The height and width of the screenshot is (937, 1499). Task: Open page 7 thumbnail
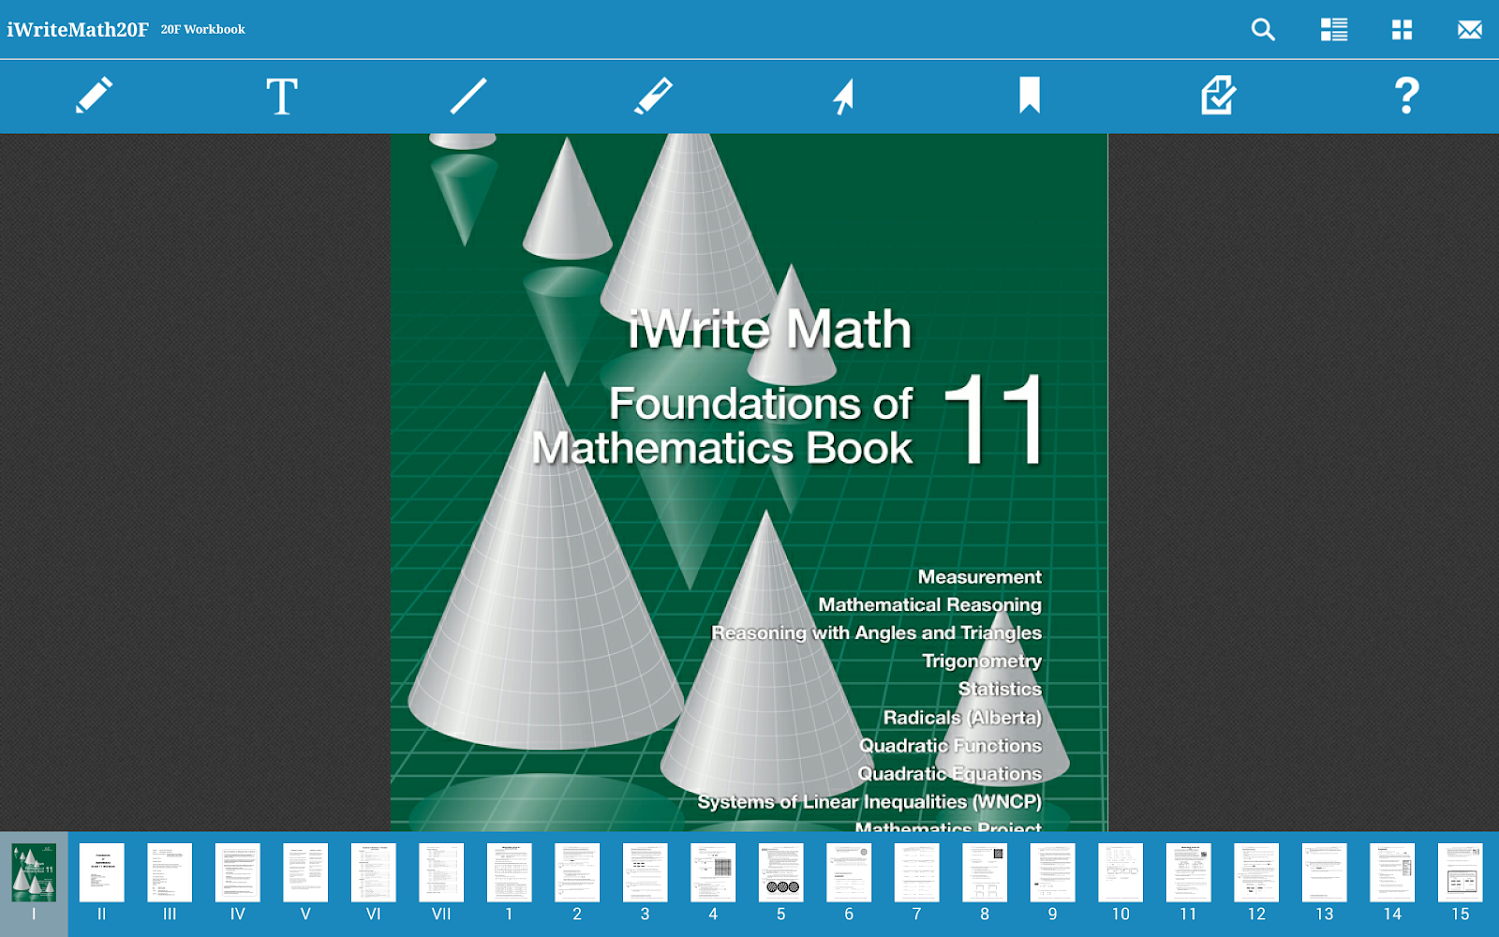[x=916, y=872]
